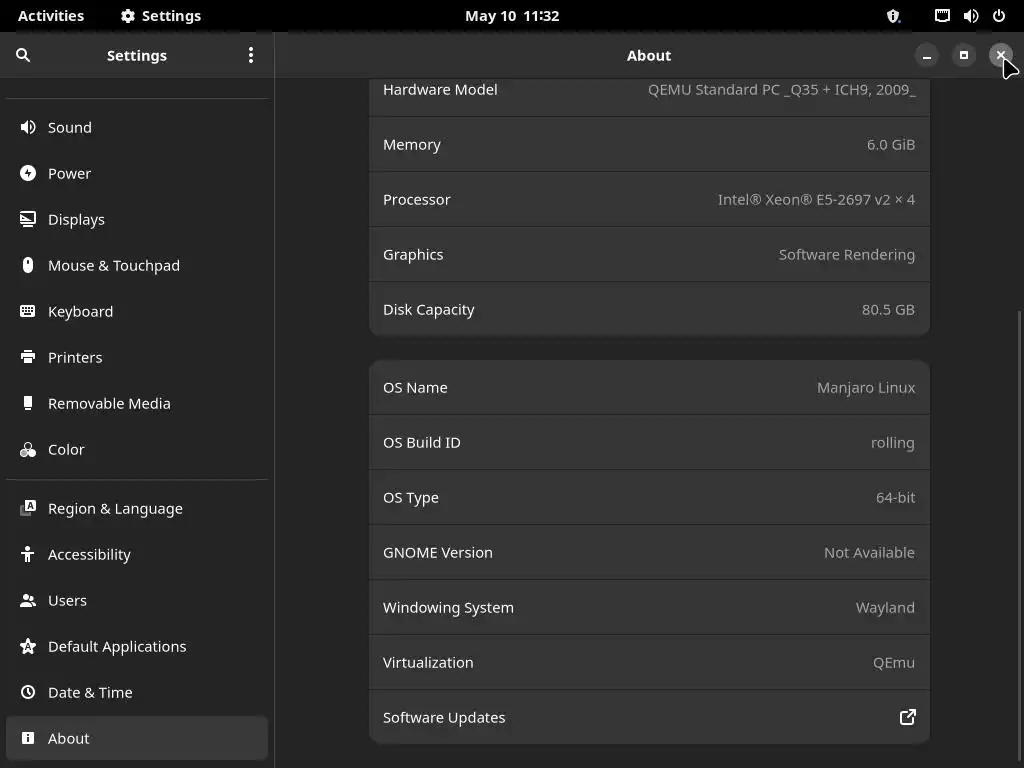
Task: Click the Virtualization QEmu value
Action: click(x=893, y=662)
